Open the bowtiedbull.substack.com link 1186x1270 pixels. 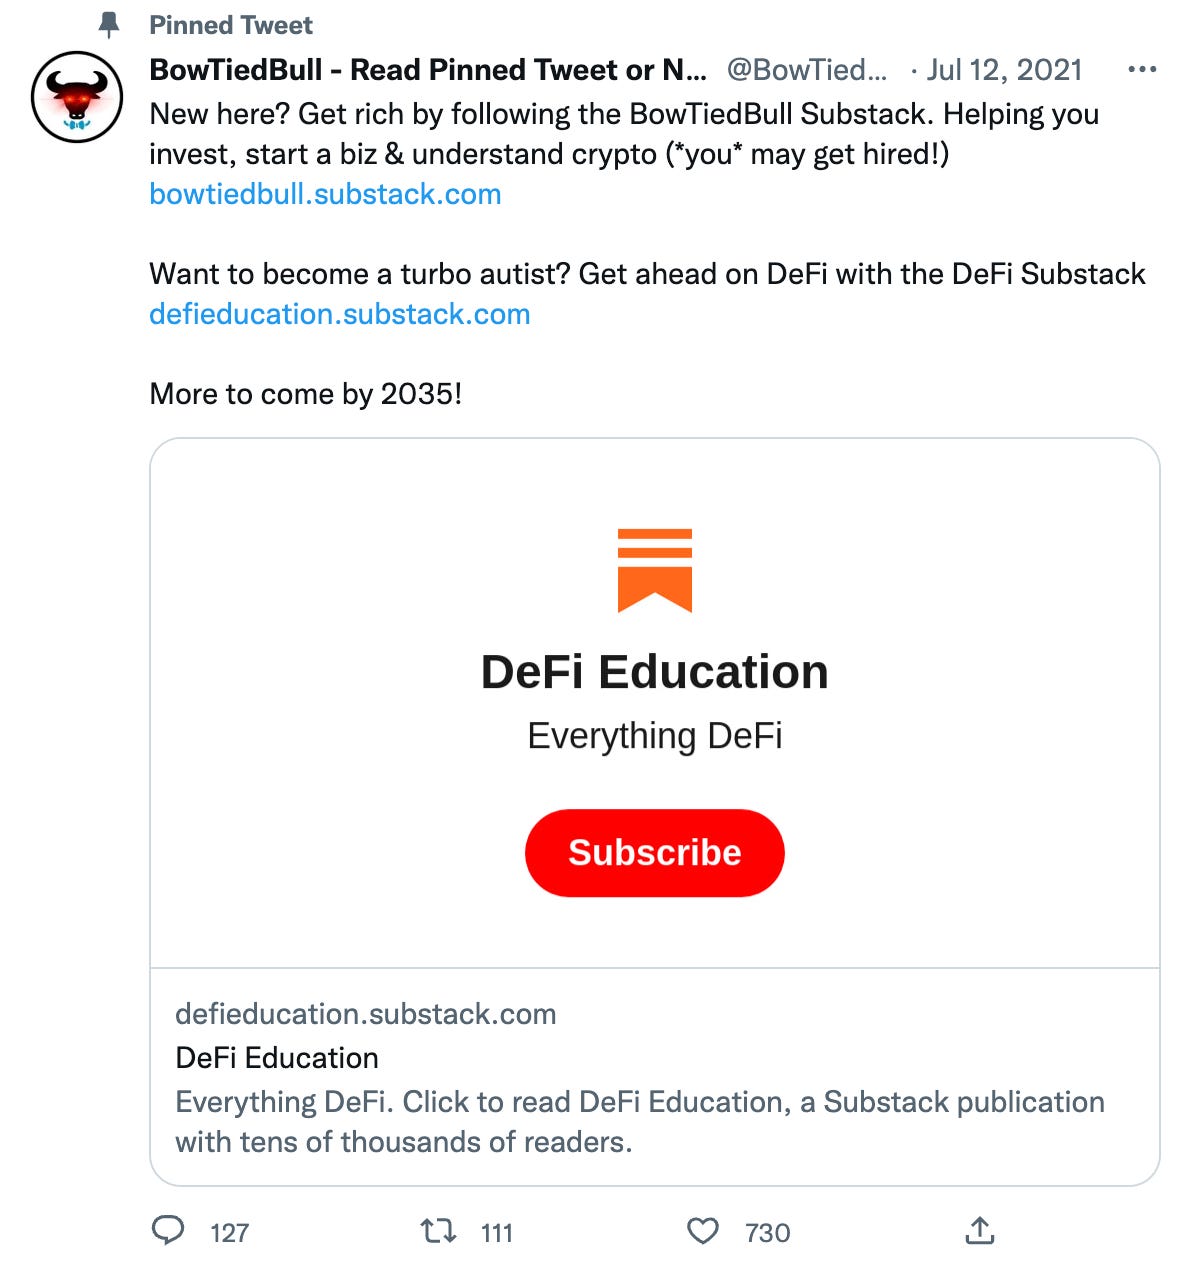[x=325, y=193]
